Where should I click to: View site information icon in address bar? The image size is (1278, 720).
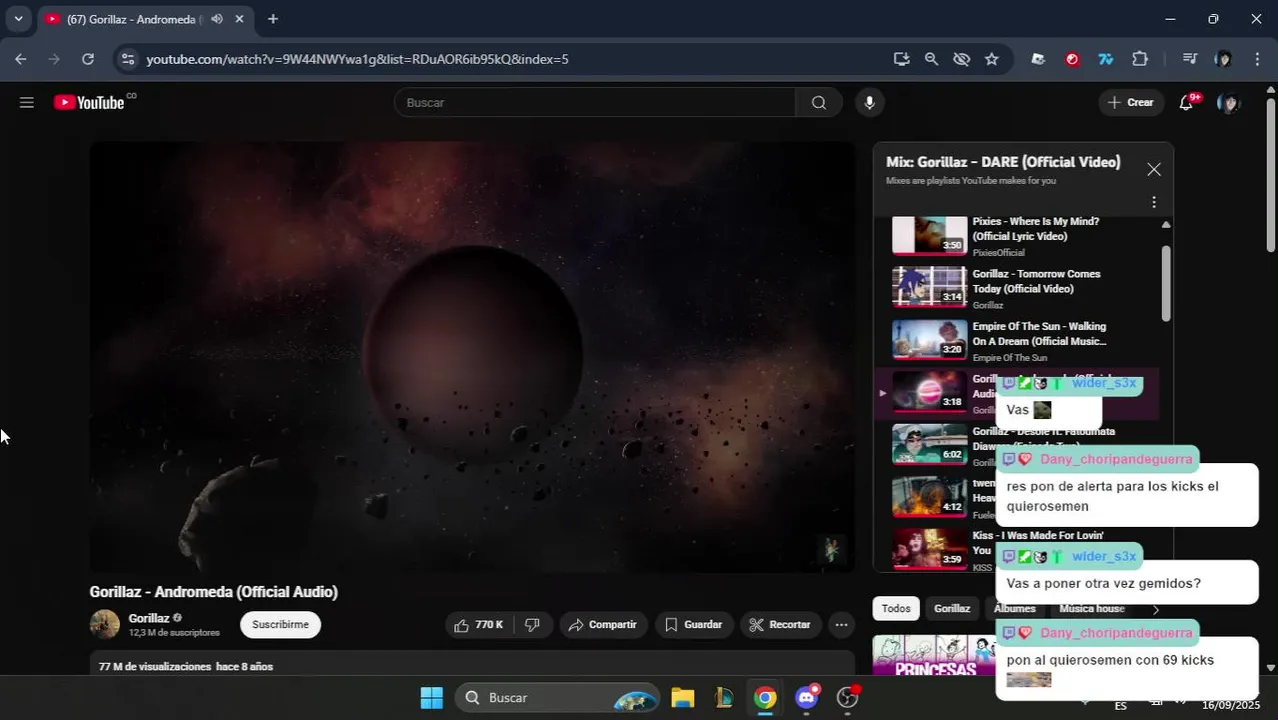(128, 59)
